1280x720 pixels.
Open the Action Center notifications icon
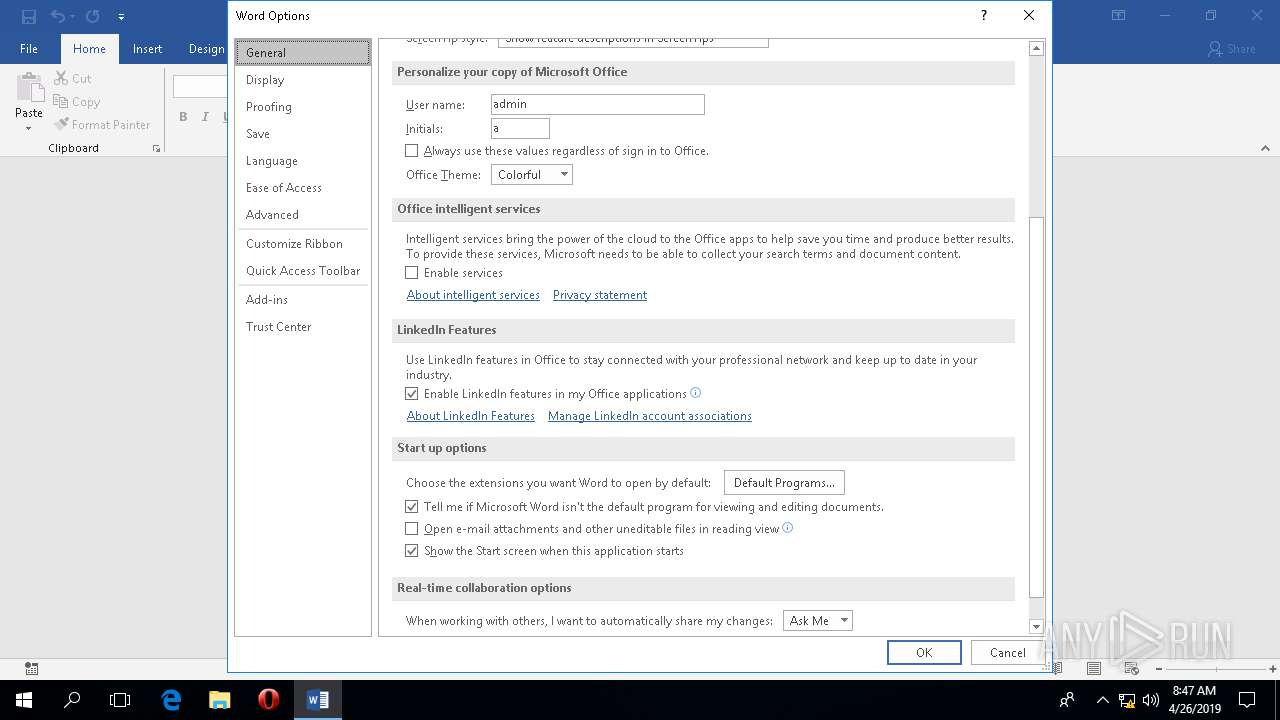(1247, 700)
